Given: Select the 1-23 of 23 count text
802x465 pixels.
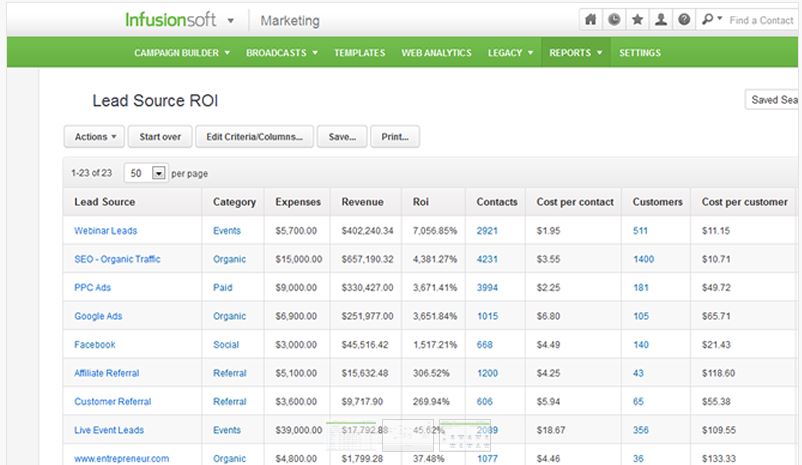Looking at the screenshot, I should (x=92, y=173).
